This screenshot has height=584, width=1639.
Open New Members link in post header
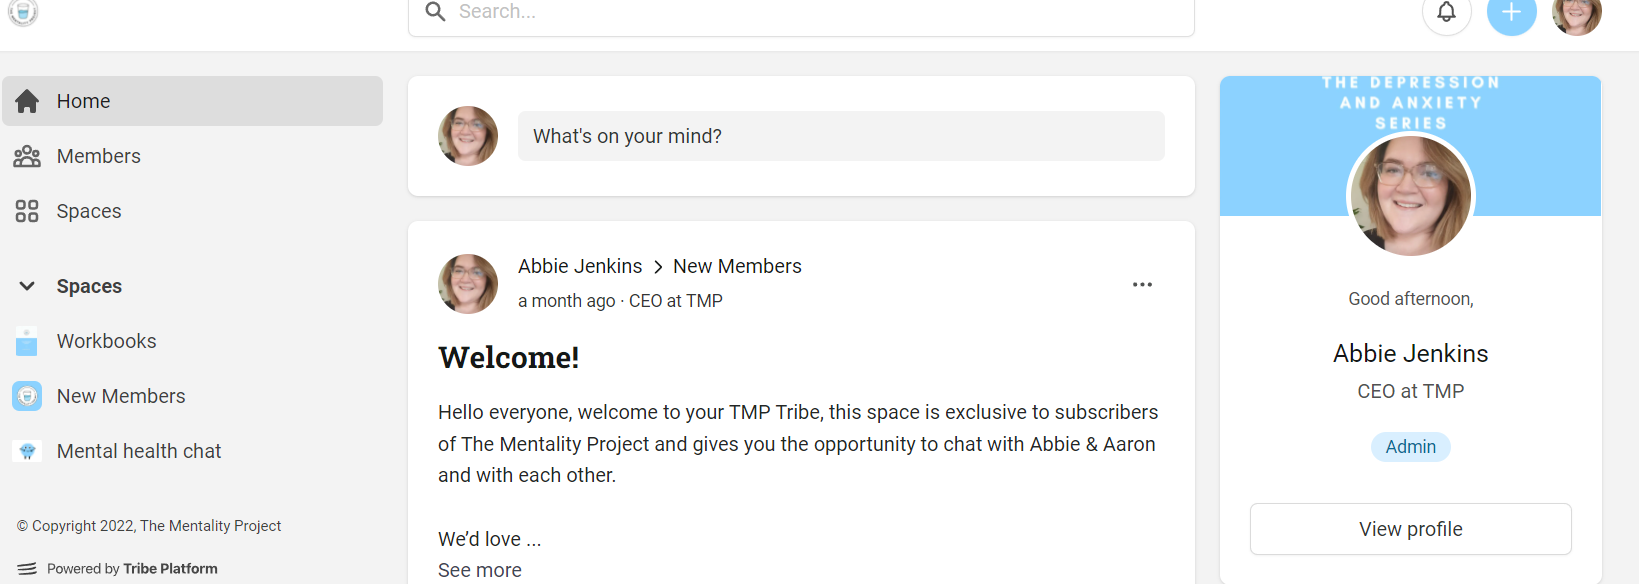point(737,266)
